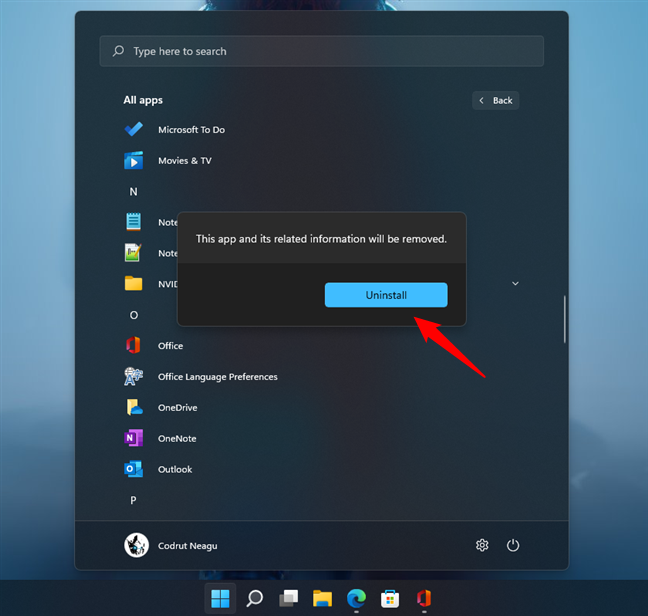648x616 pixels.
Task: Go back using the Back button
Action: pyautogui.click(x=496, y=100)
